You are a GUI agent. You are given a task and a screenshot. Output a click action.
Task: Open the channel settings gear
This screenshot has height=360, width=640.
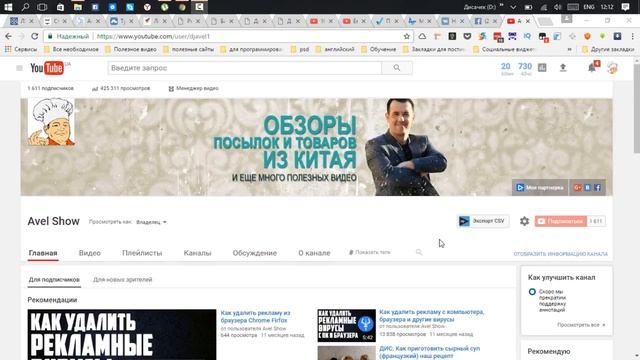[524, 221]
